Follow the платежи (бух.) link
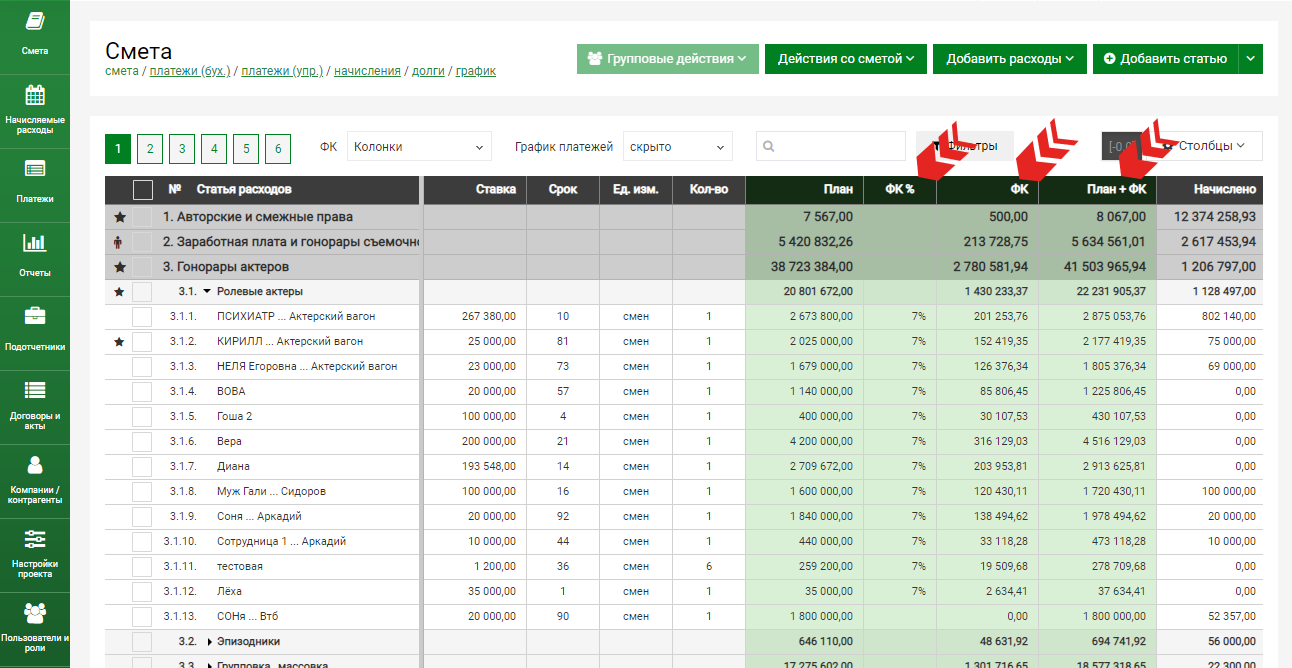This screenshot has width=1292, height=668. [190, 71]
